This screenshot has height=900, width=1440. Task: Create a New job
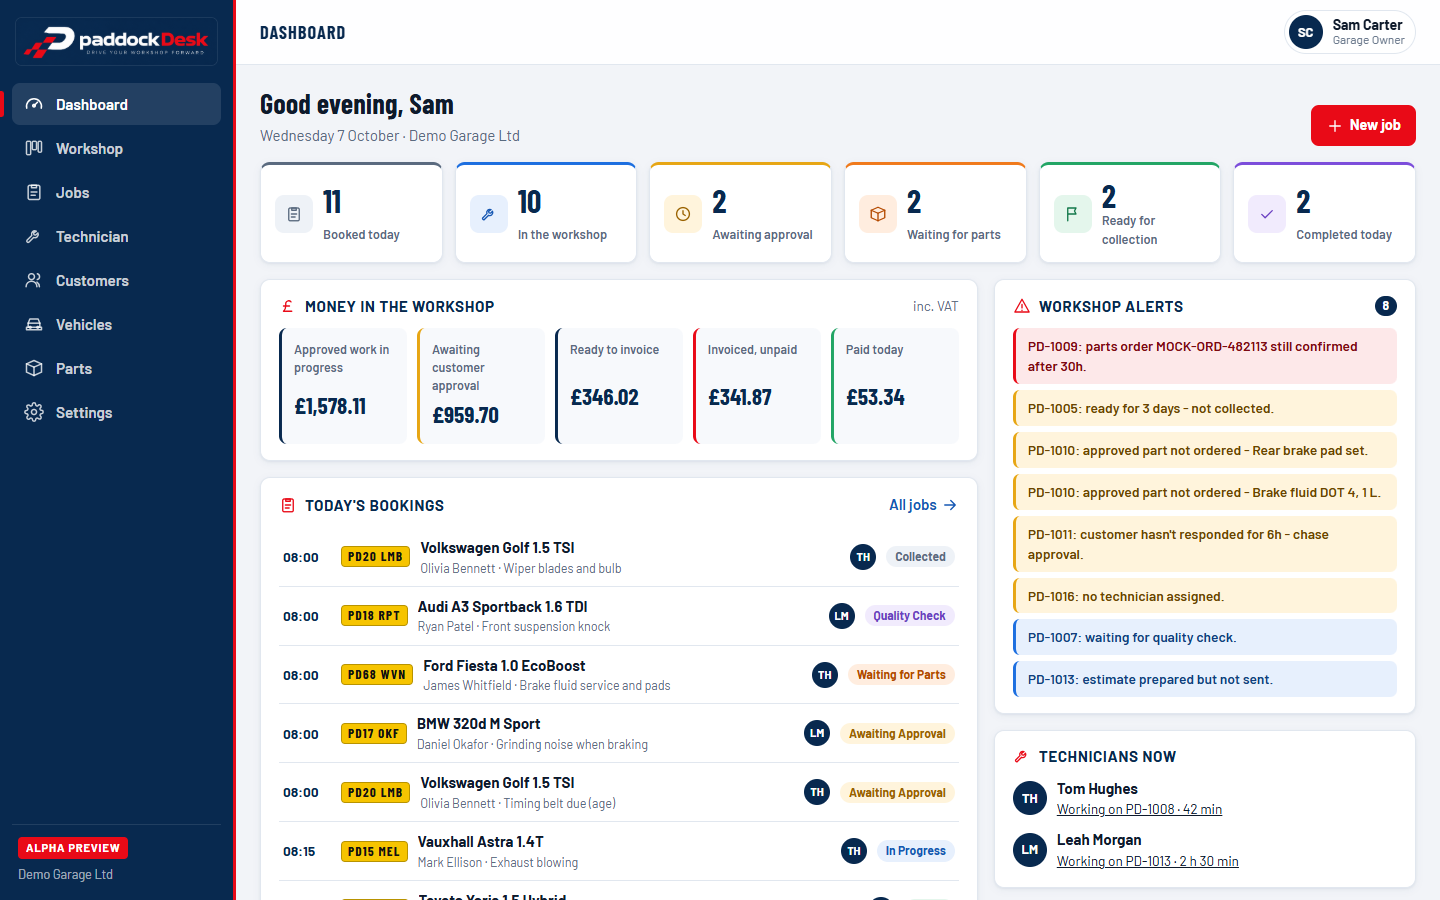[x=1363, y=126]
